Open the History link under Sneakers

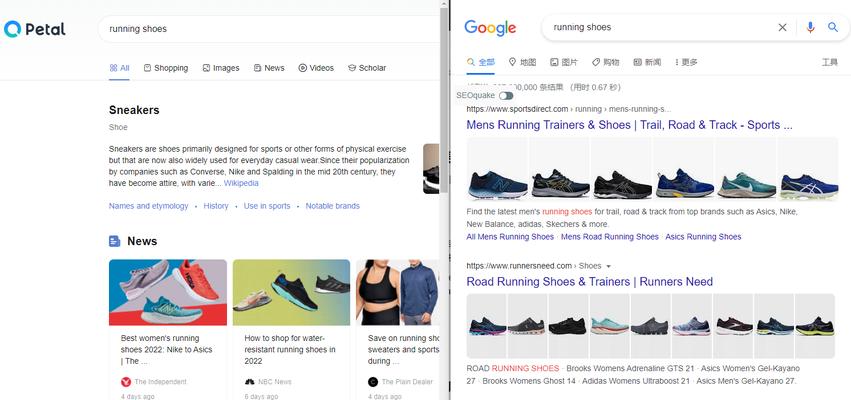point(216,206)
